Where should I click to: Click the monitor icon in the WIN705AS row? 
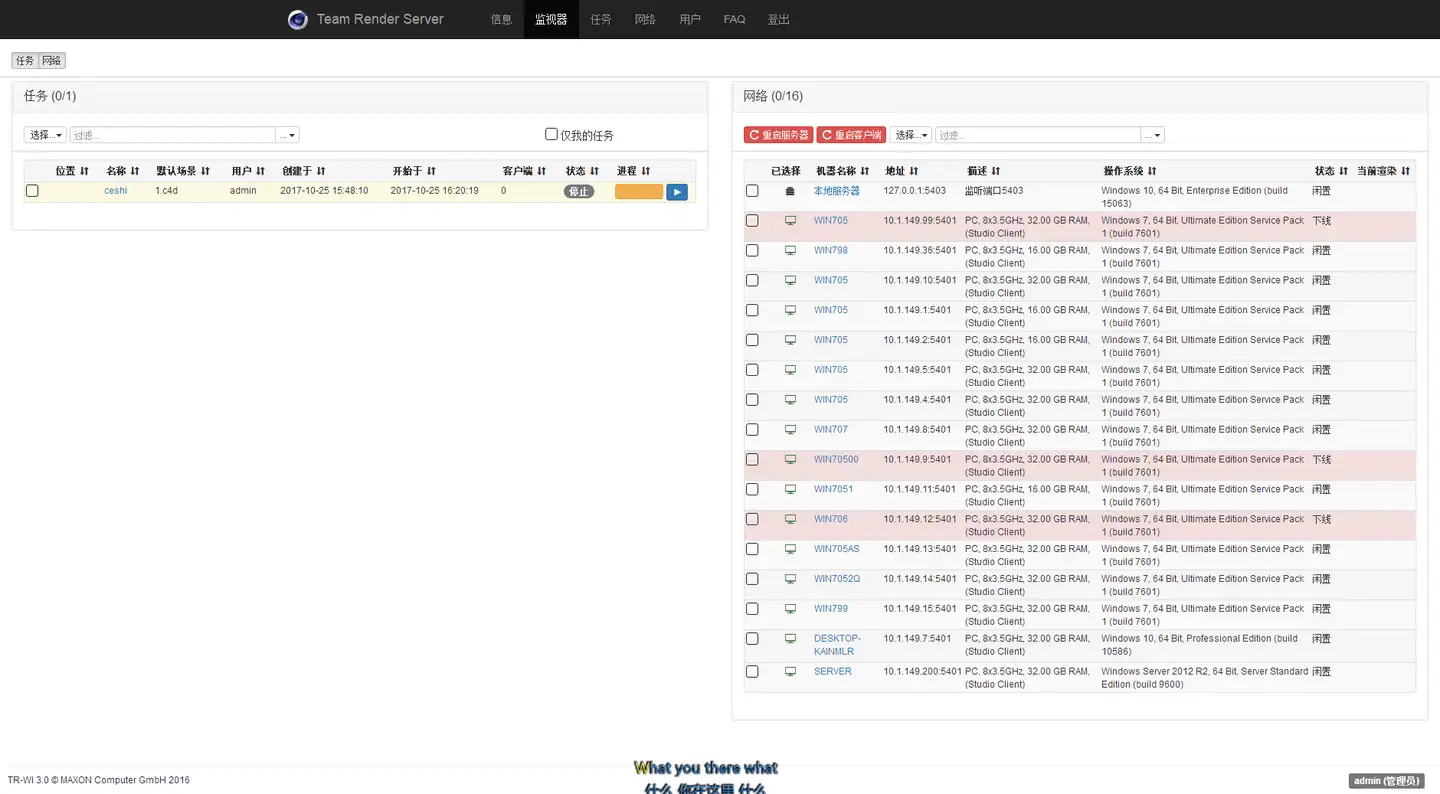790,549
